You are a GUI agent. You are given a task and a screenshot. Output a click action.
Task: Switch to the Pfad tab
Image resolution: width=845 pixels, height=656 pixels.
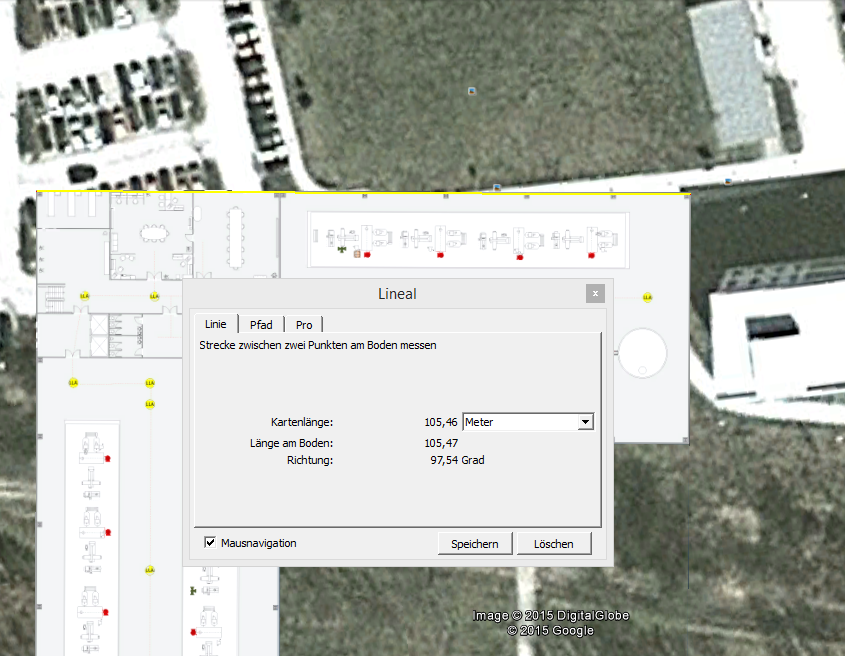point(260,325)
